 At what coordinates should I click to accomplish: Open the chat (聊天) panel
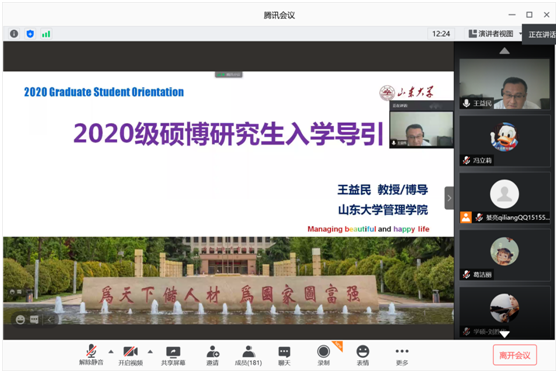[284, 356]
